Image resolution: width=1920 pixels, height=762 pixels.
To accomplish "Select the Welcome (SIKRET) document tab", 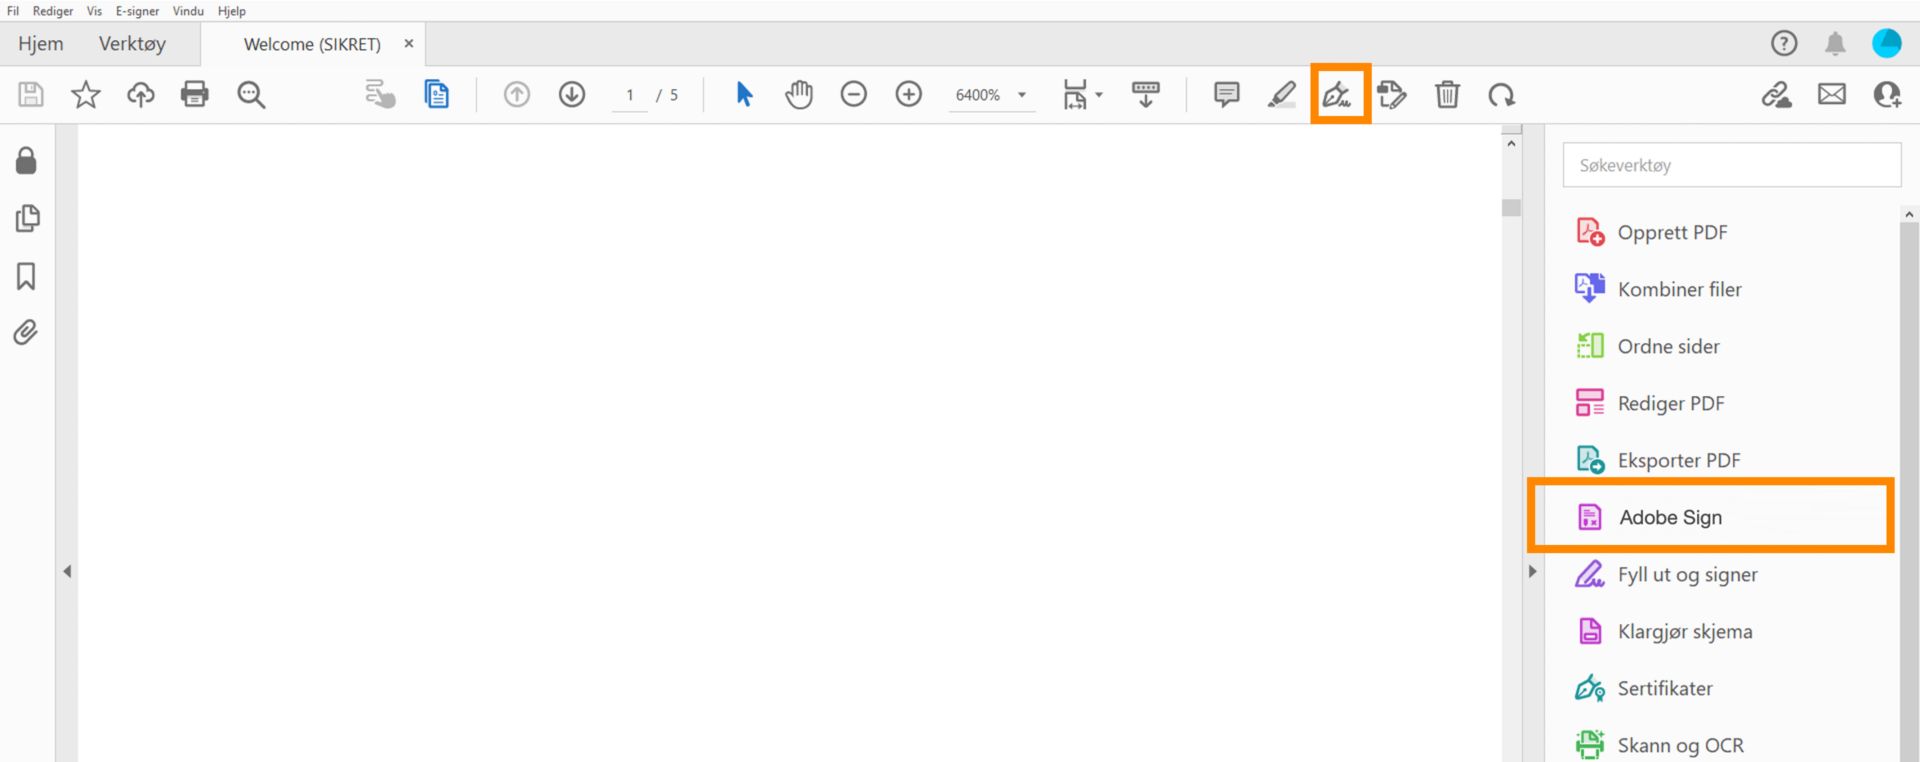I will pyautogui.click(x=312, y=44).
